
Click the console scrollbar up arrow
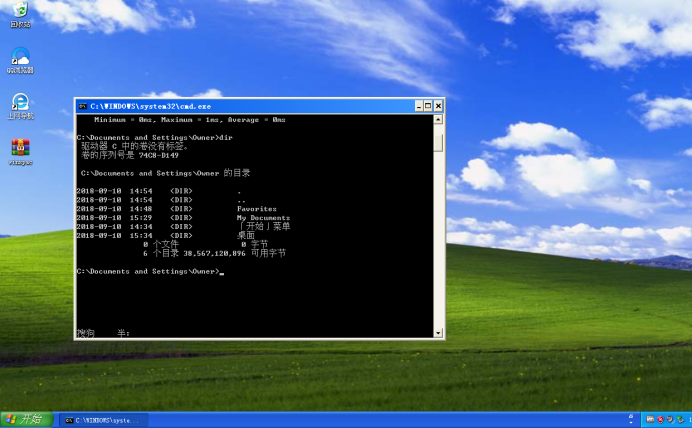[438, 119]
